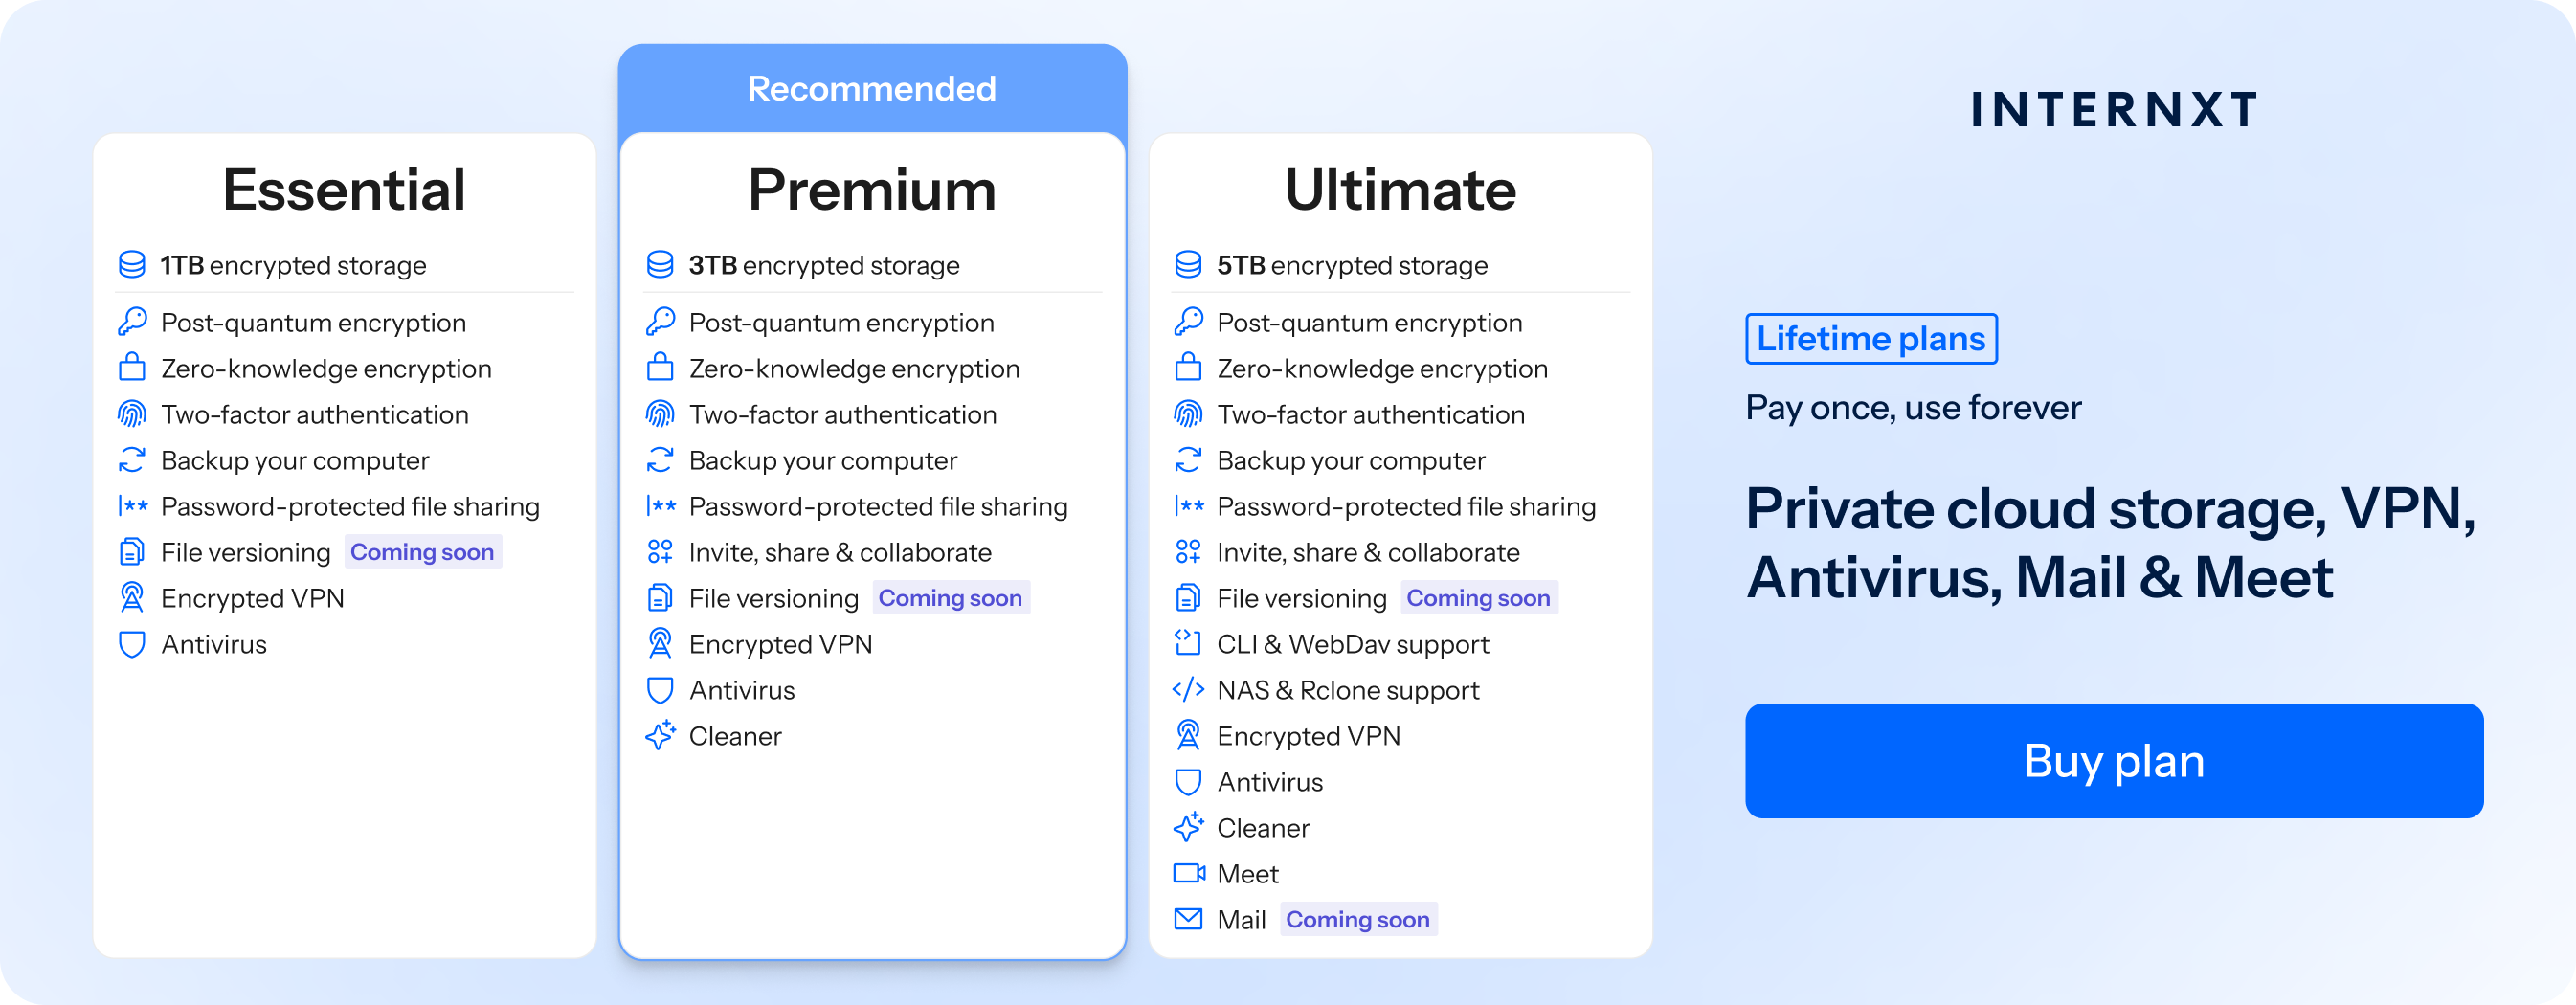Click the Antivirus shield icon in Ultimate
Screen dimensions: 2576x1005
(1187, 781)
